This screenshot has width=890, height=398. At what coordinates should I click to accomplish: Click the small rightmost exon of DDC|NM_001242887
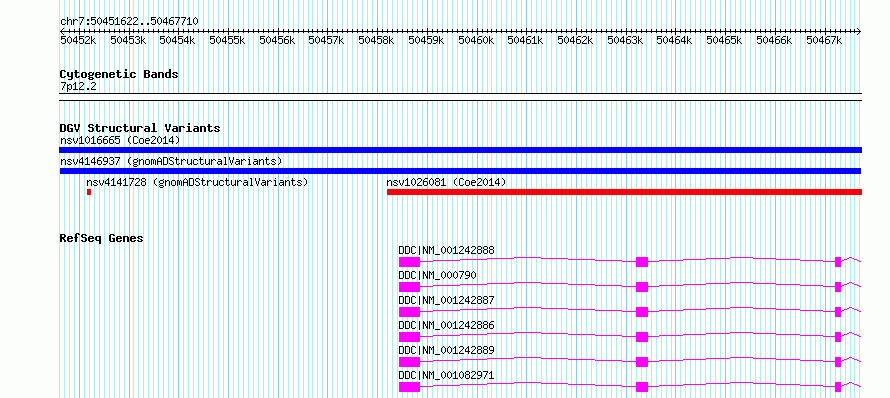click(x=838, y=312)
